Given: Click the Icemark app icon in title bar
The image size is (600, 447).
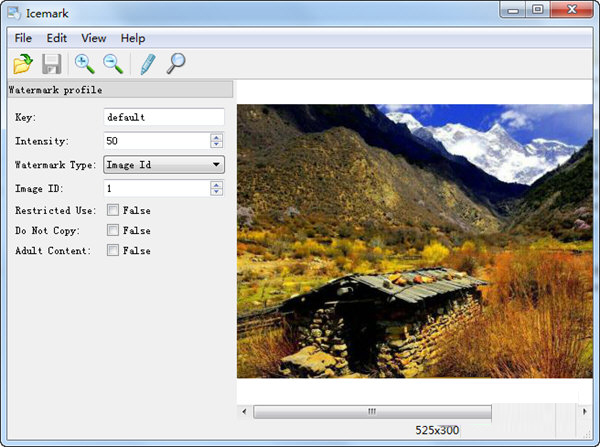Looking at the screenshot, I should 14,13.
